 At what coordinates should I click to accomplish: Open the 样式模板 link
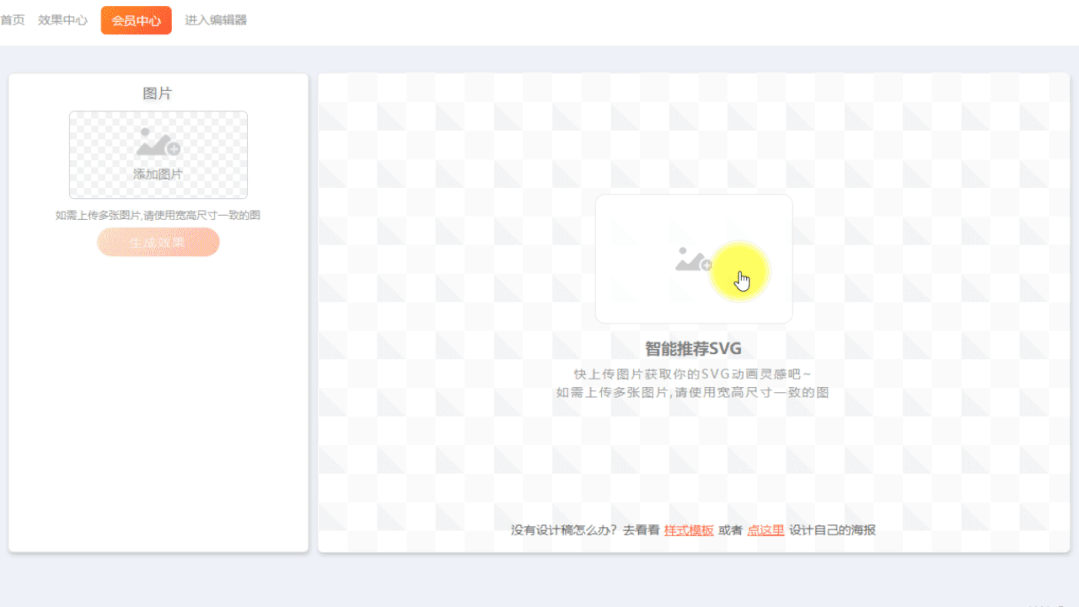(x=688, y=530)
